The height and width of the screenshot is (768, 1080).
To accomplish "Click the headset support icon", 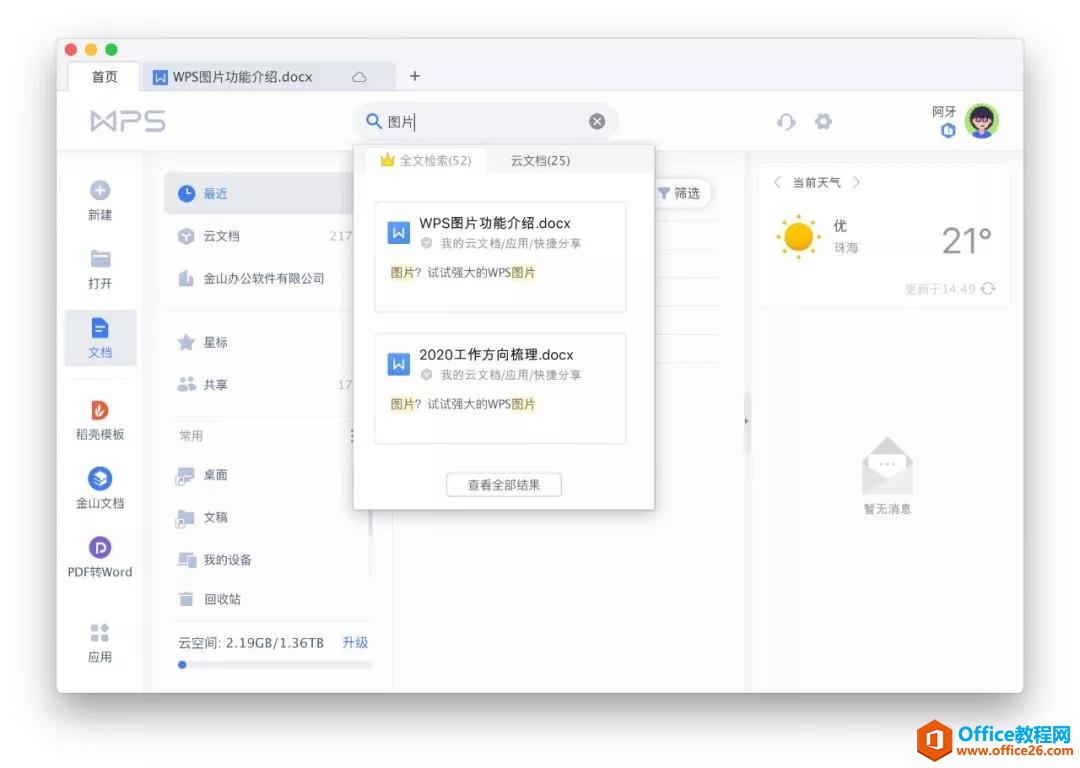I will [786, 122].
